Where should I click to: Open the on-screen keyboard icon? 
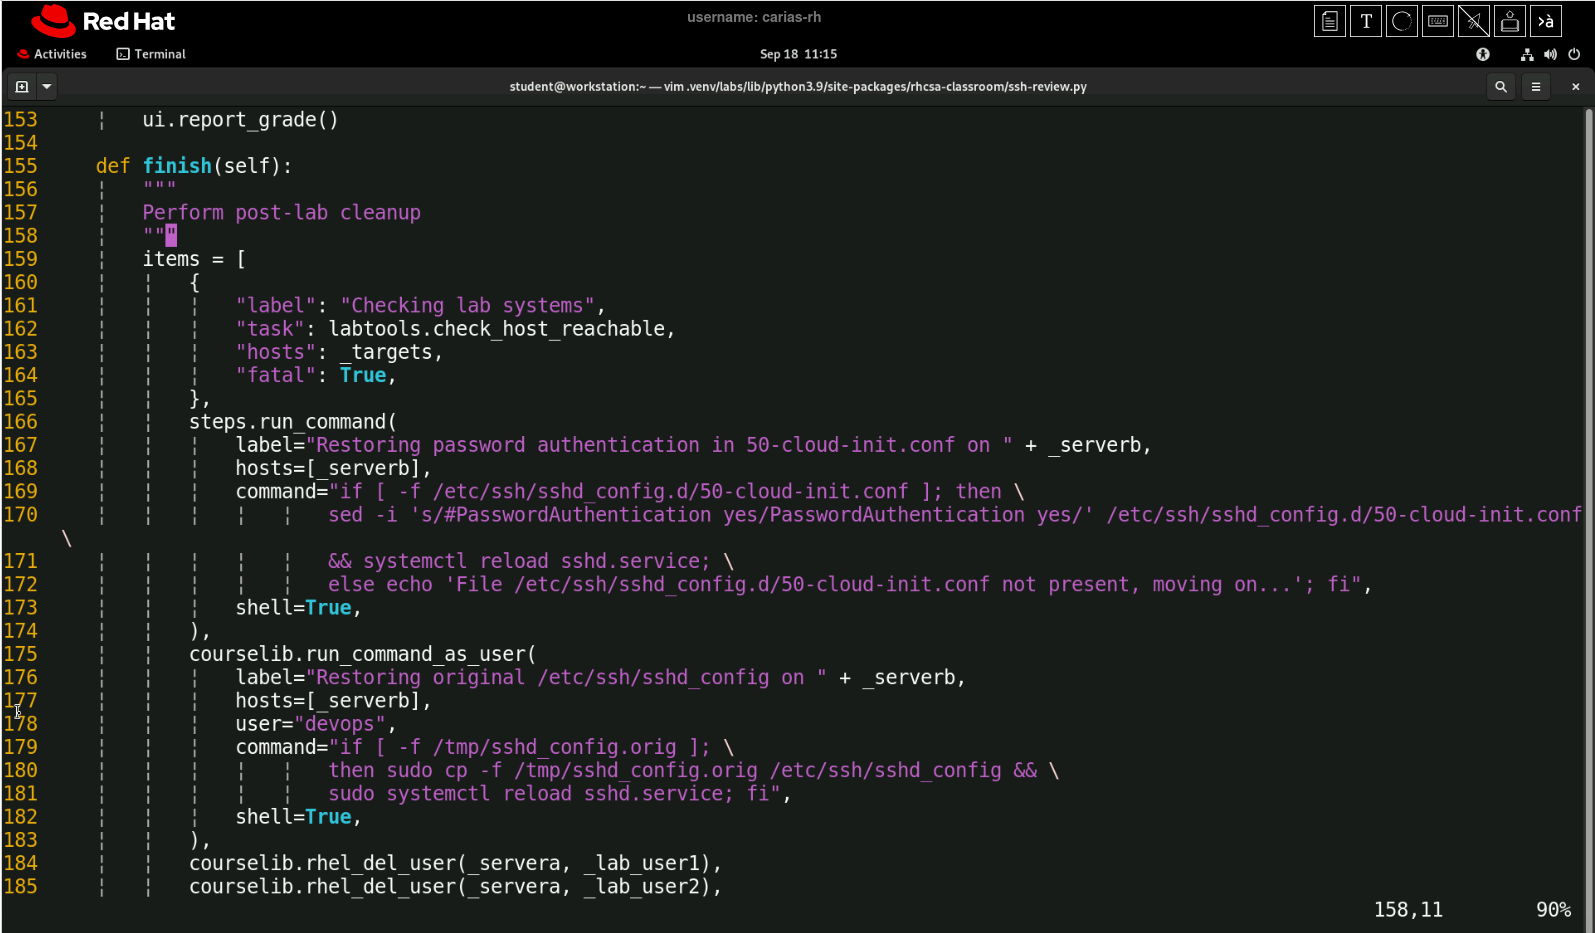tap(1438, 21)
